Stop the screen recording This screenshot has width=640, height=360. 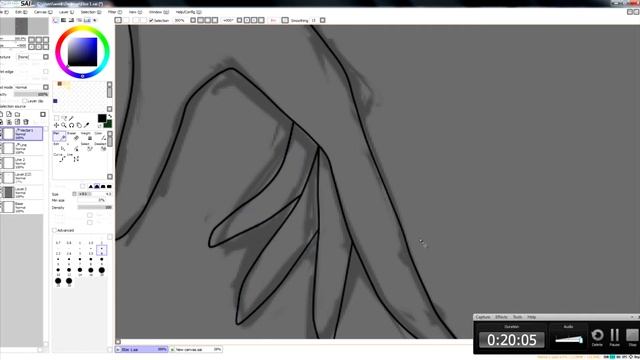tap(632, 338)
